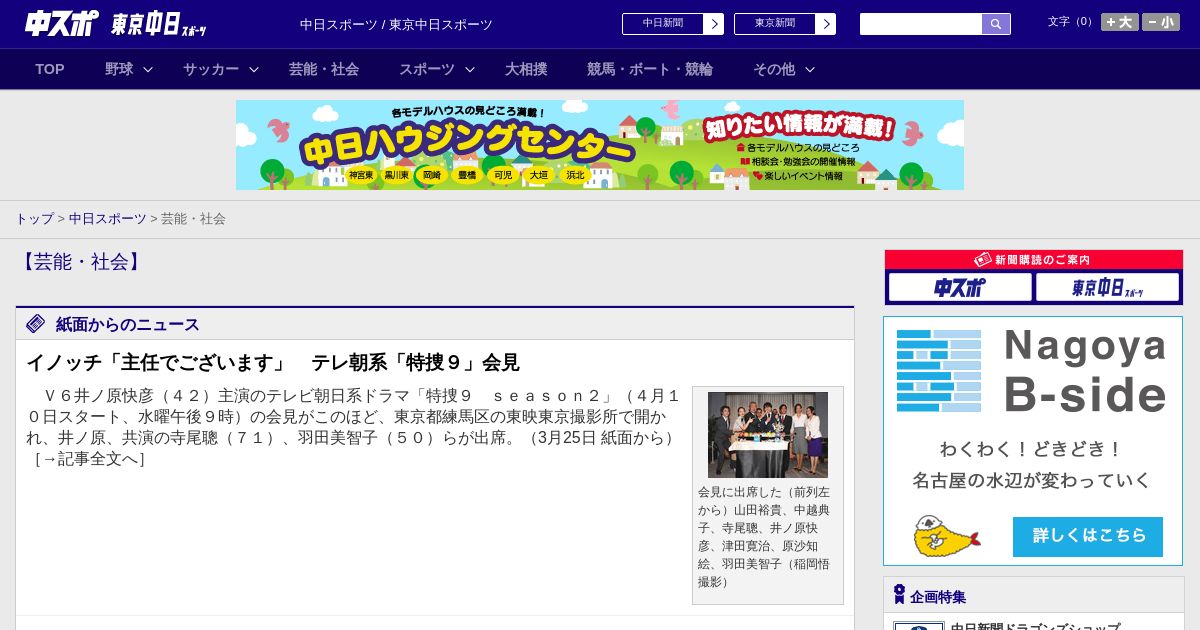Click →記事全文へ link
The height and width of the screenshot is (630, 1200).
point(90,459)
